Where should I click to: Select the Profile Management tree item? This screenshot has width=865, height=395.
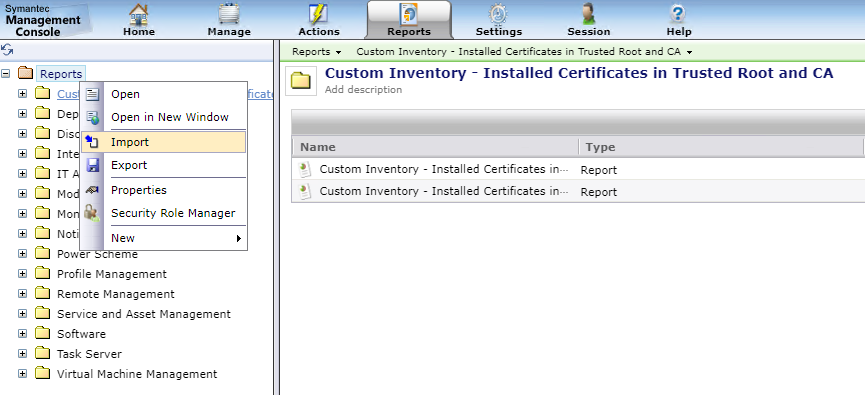[x=111, y=274]
